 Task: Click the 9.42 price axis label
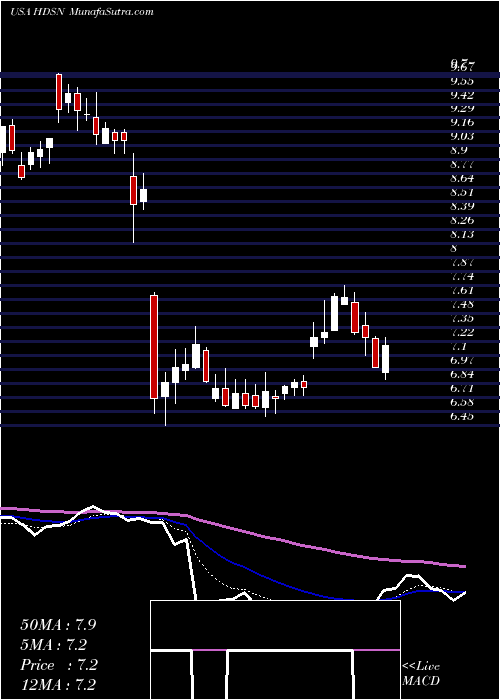[x=462, y=95]
